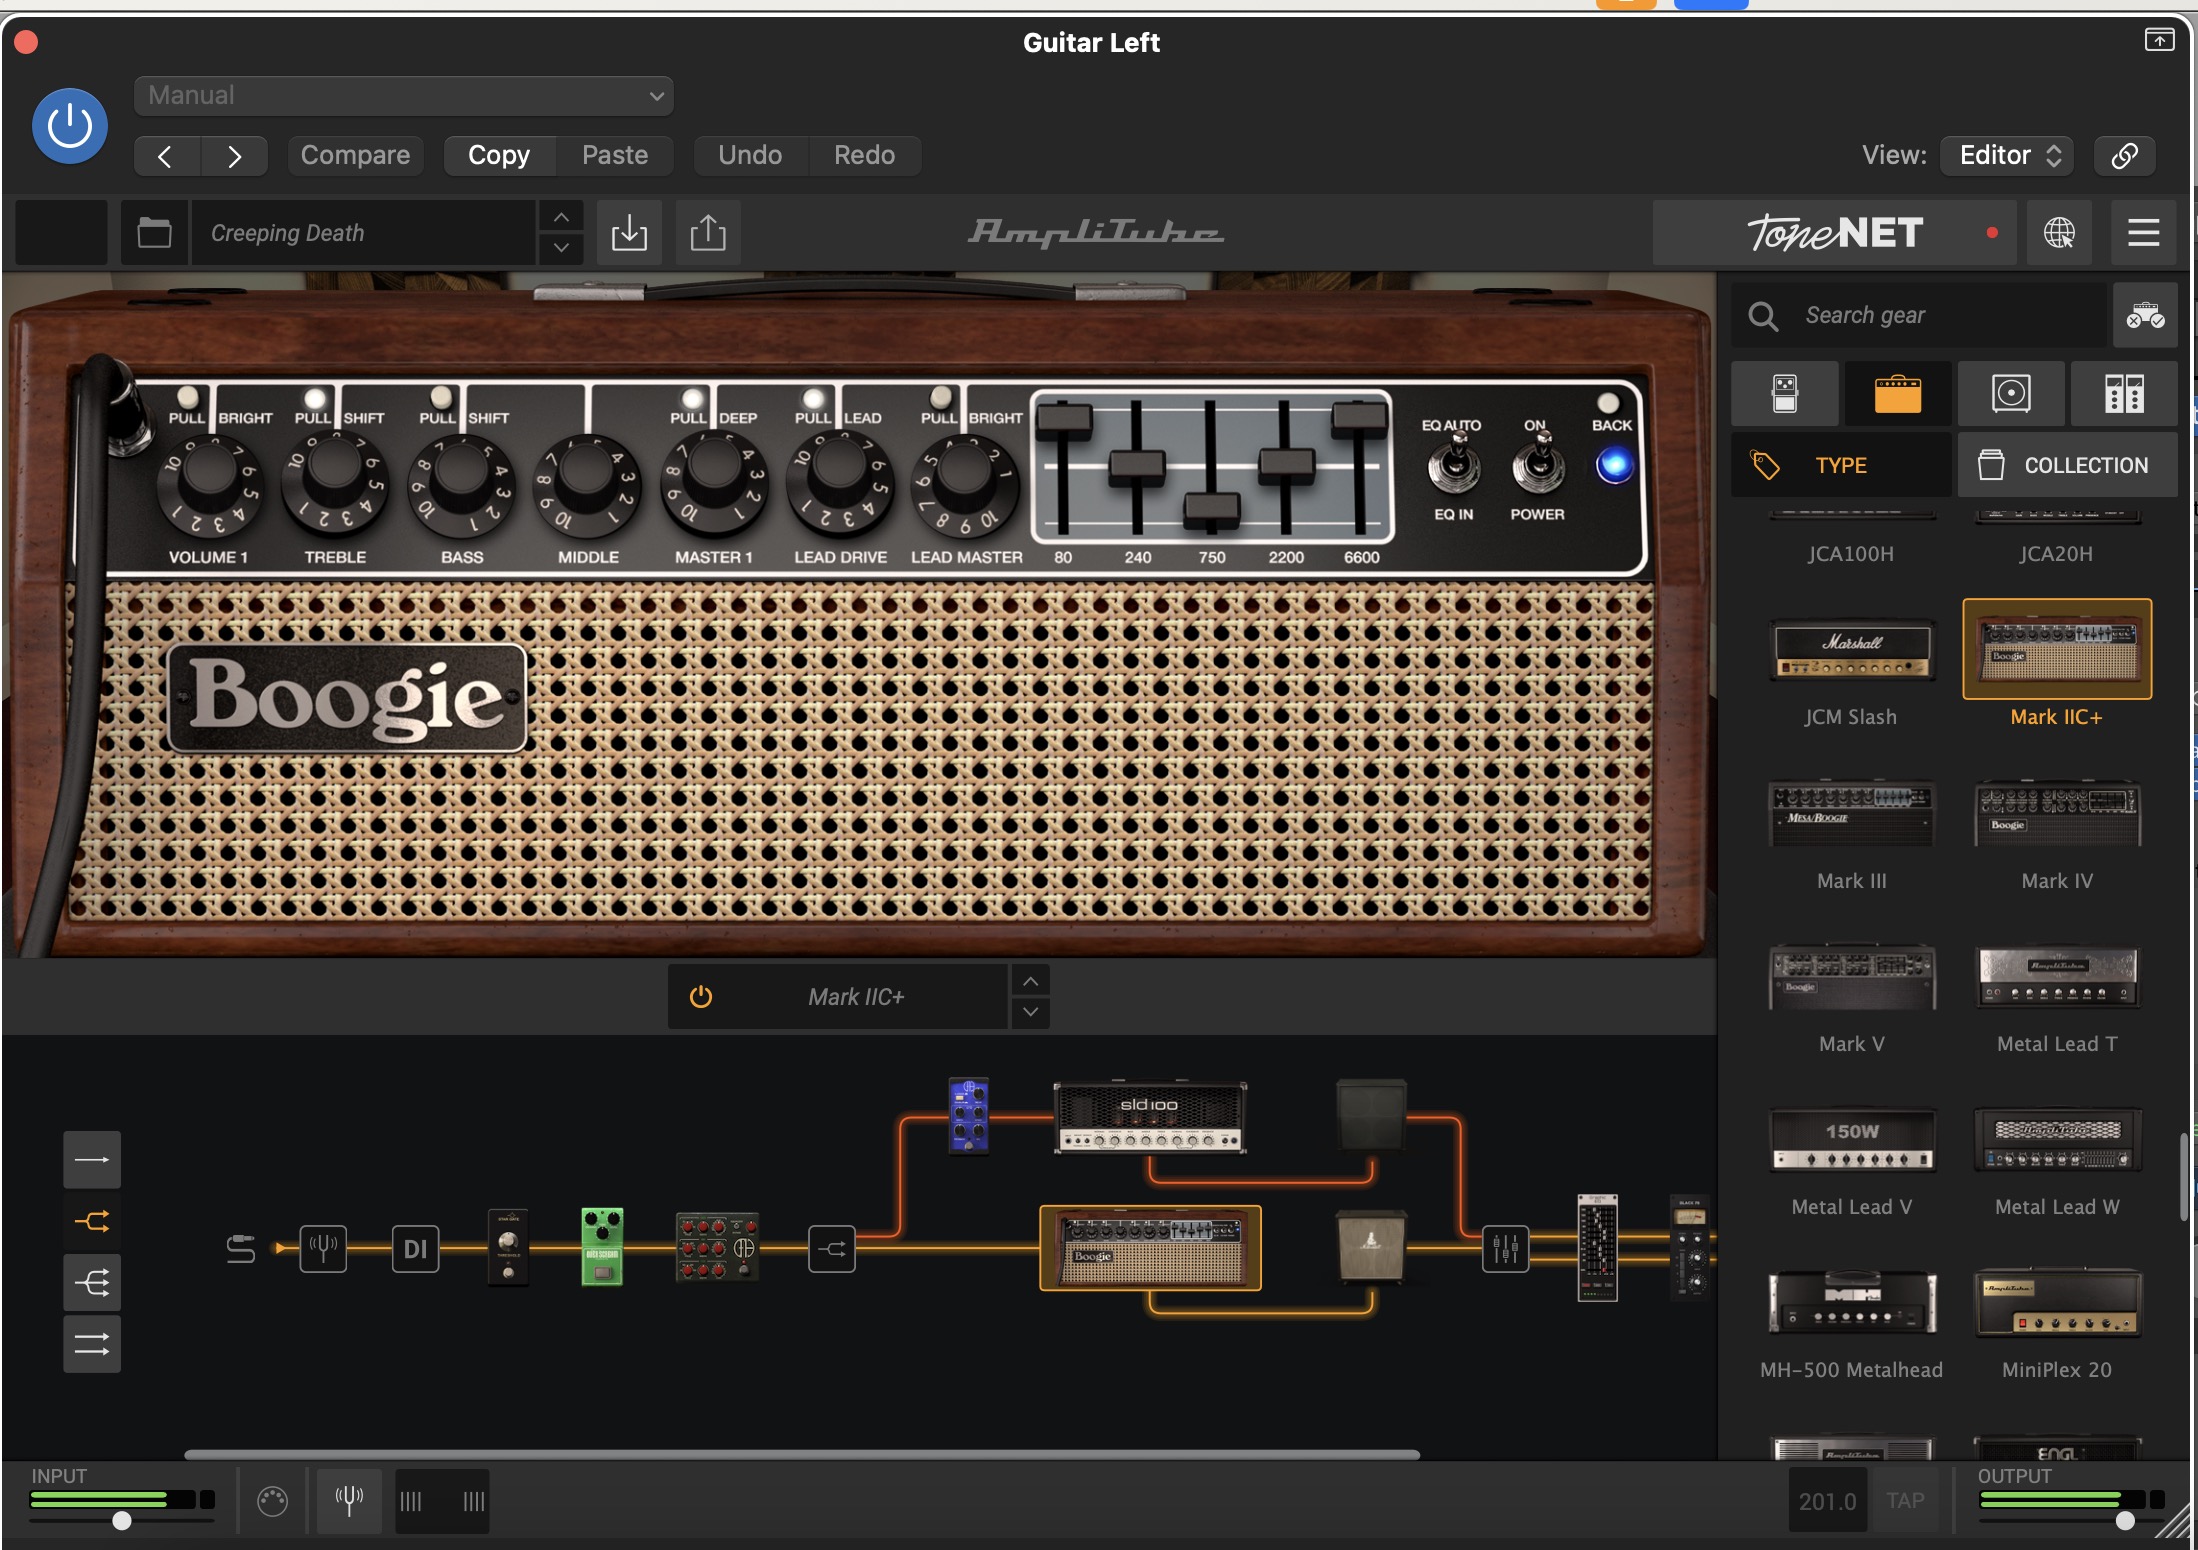This screenshot has height=1550, width=2198.
Task: Select the Mark III amp thumbnail
Action: pos(1851,813)
